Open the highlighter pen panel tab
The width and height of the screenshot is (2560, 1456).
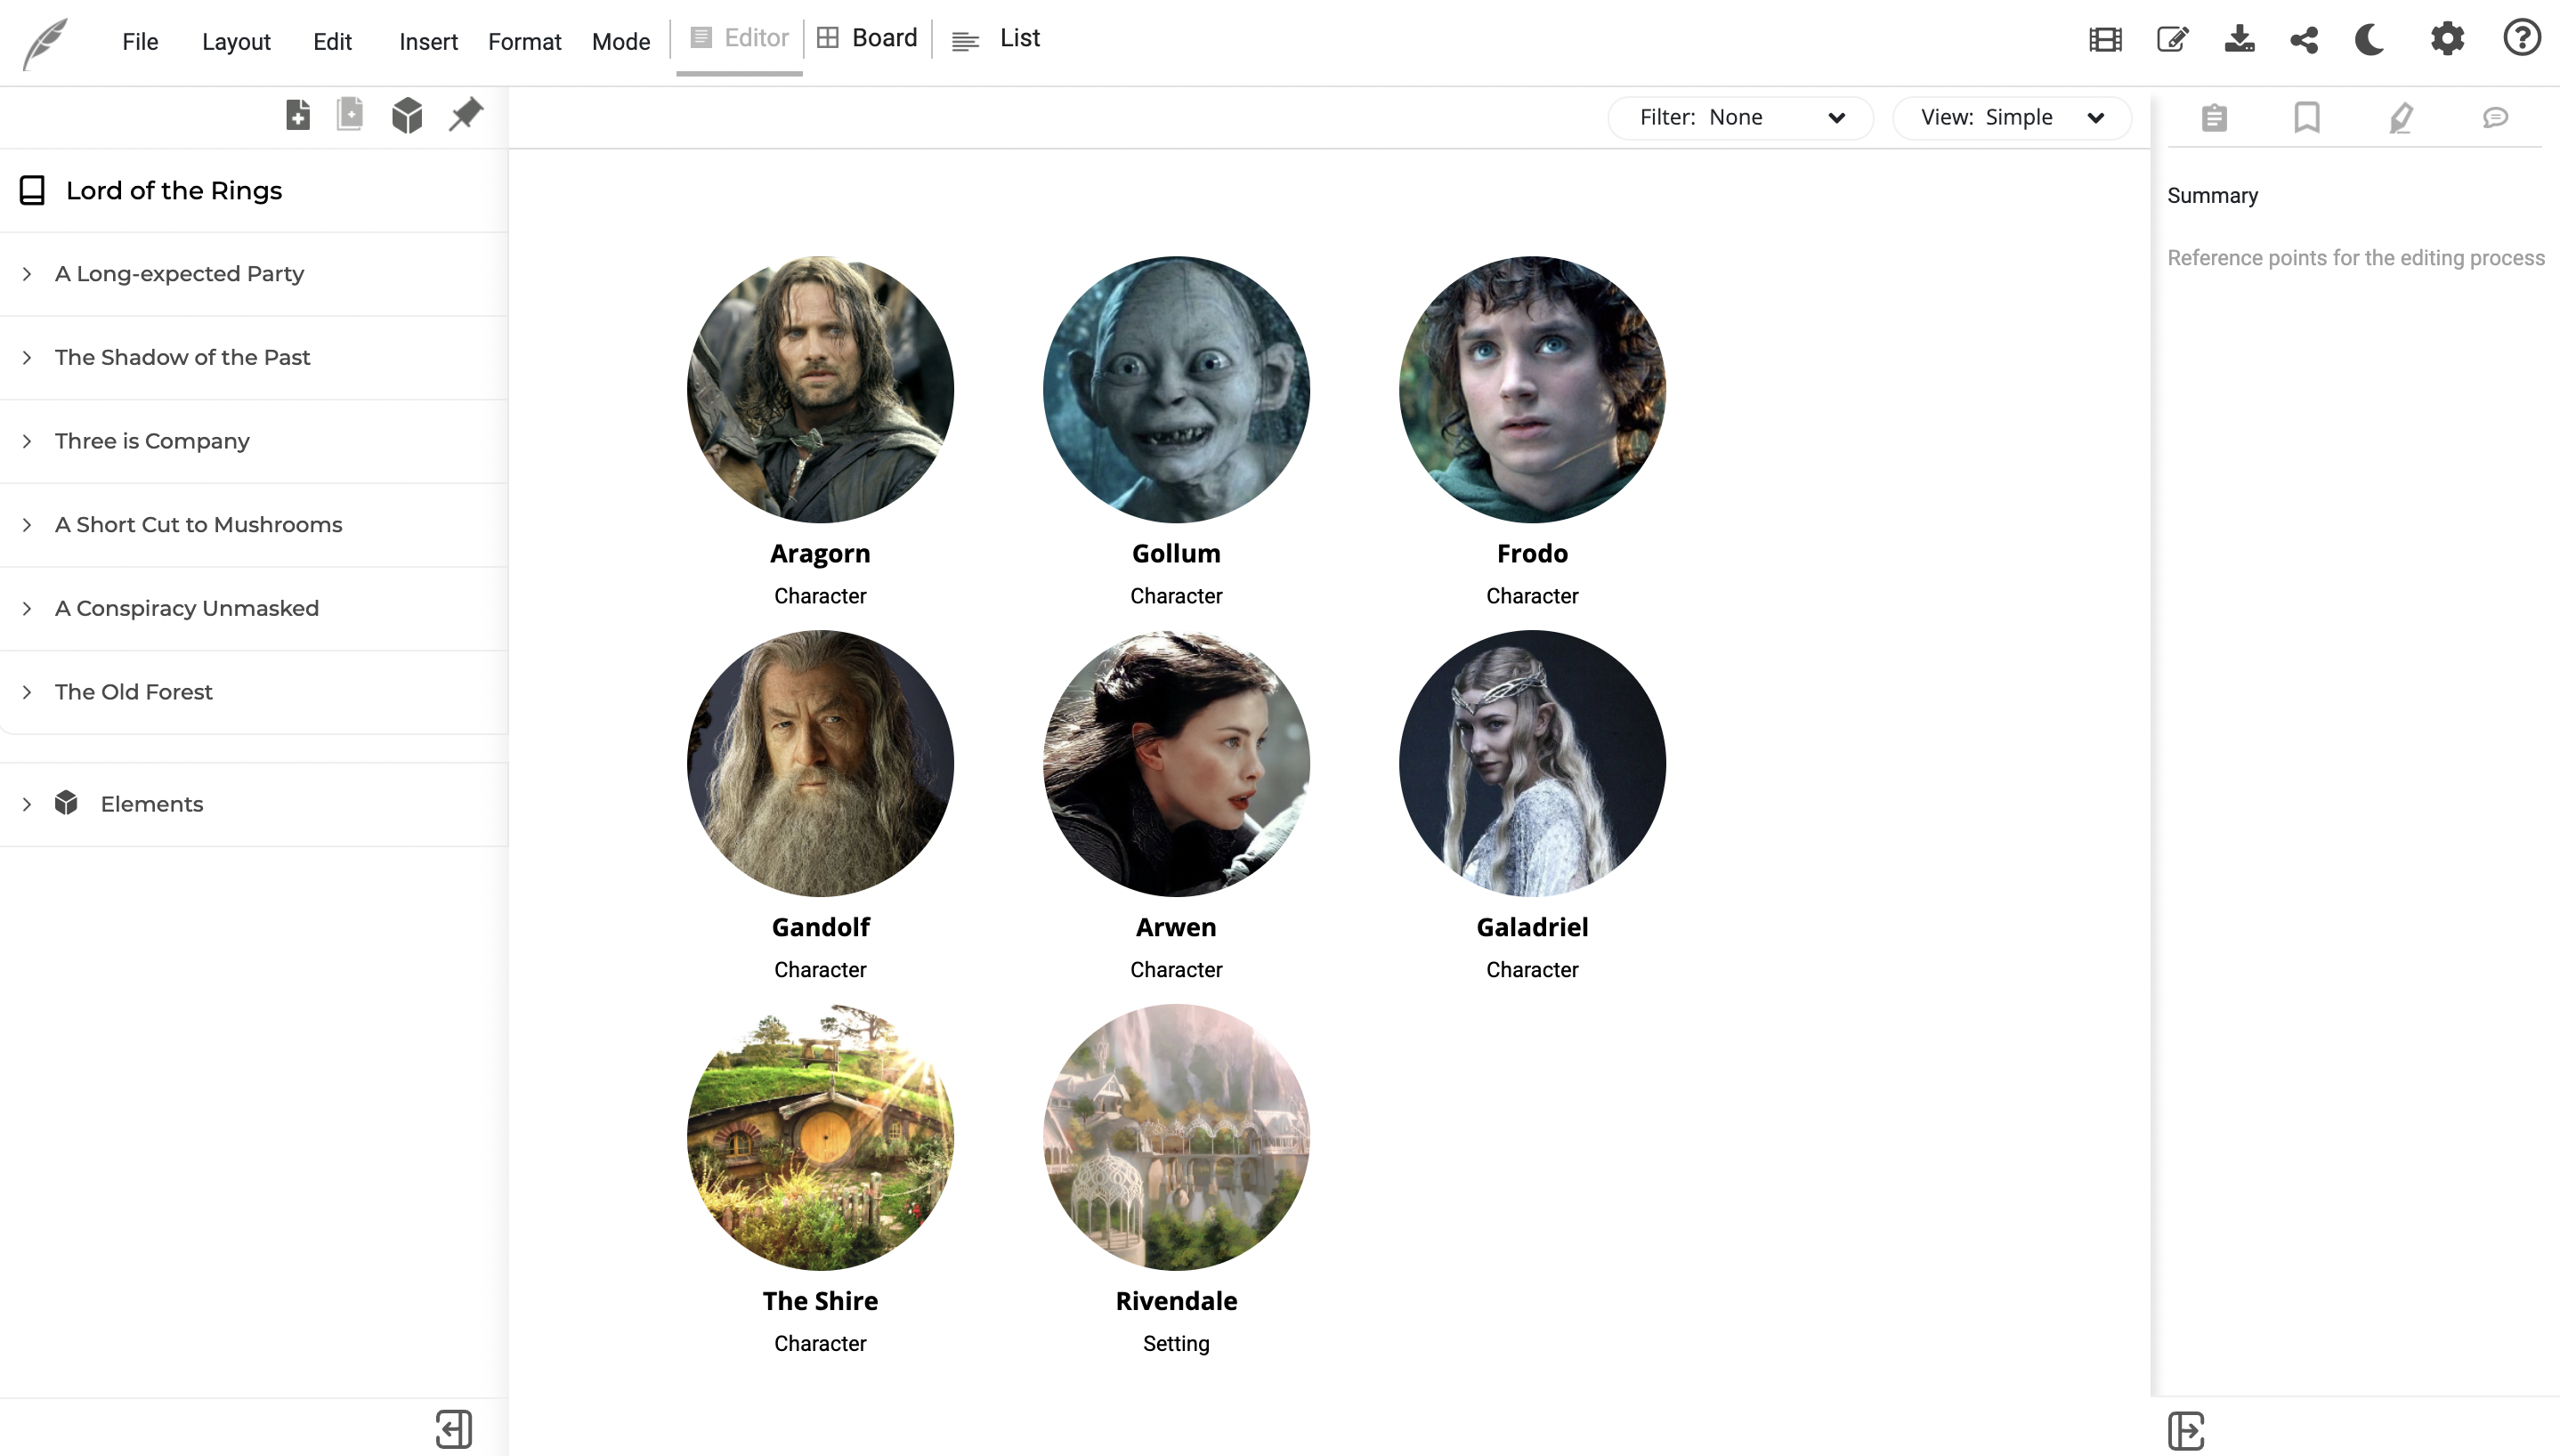tap(2401, 118)
